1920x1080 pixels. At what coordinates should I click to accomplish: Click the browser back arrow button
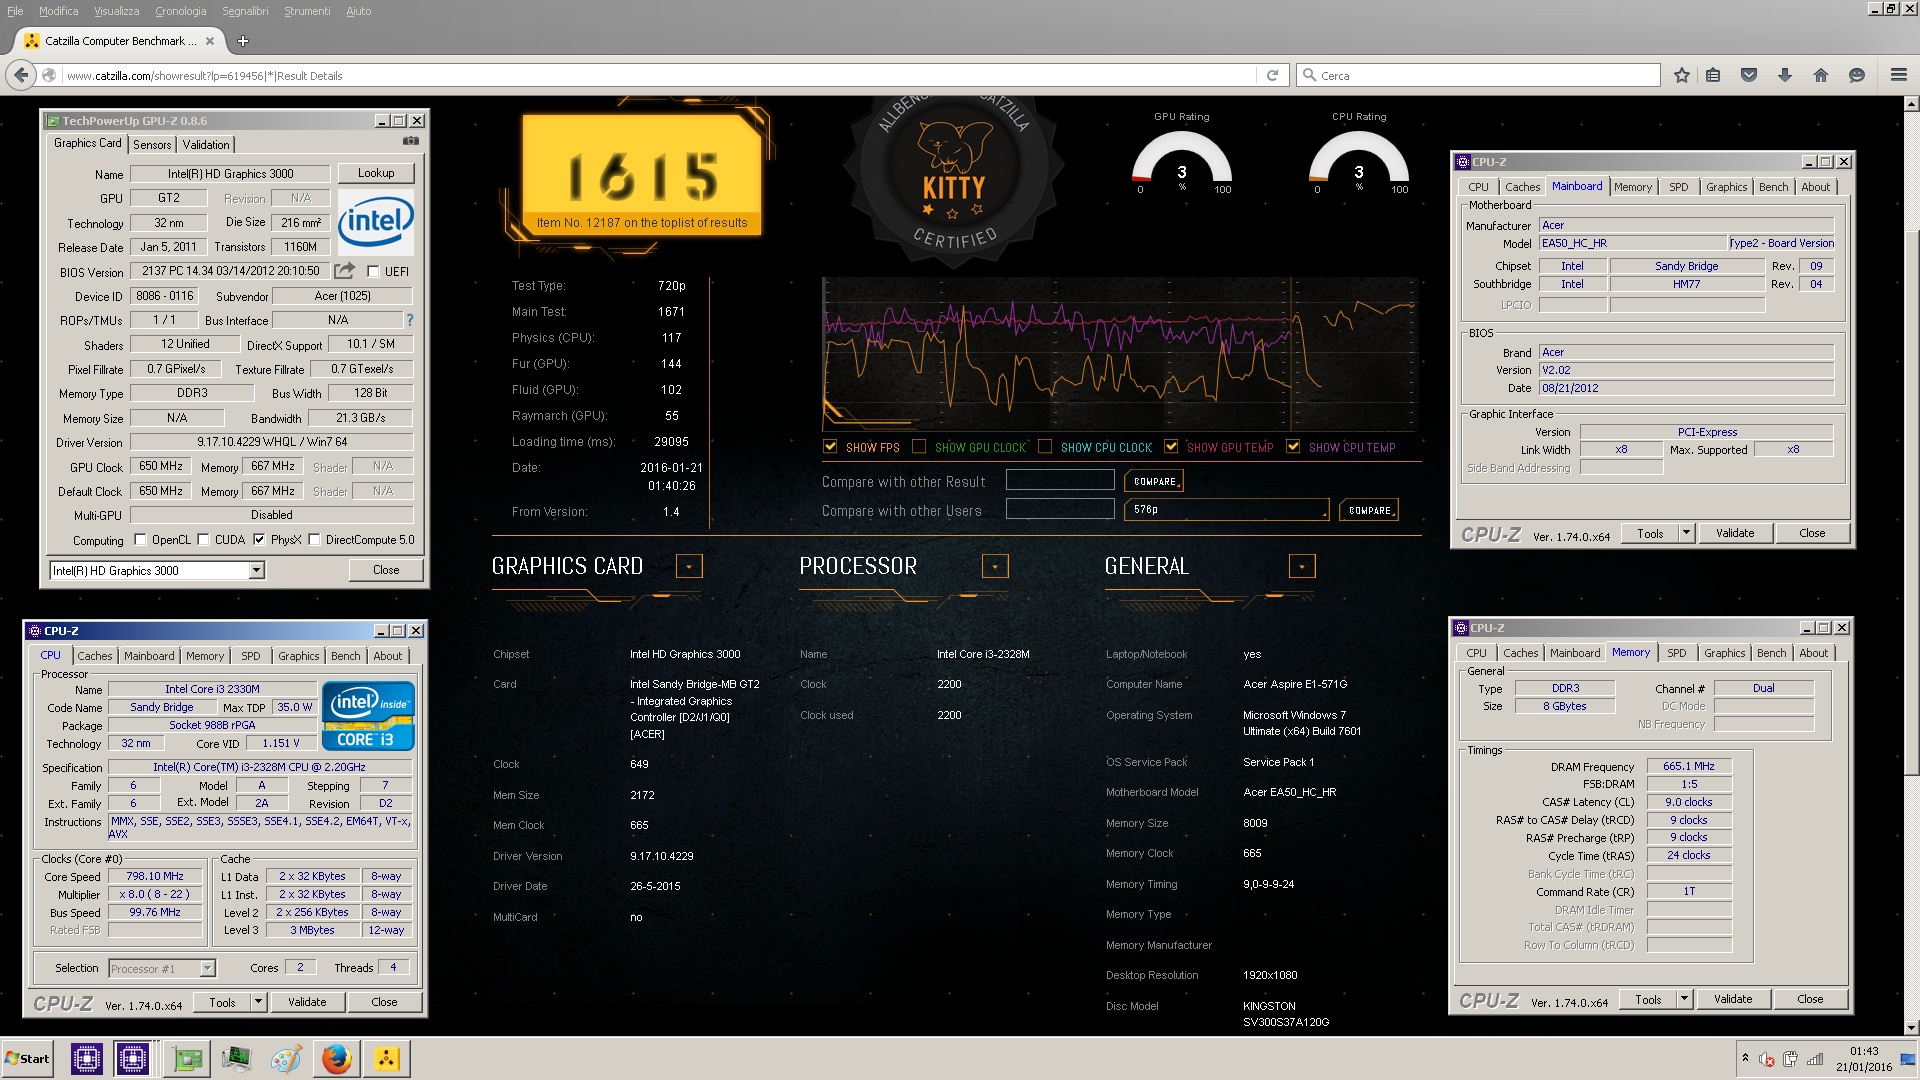pyautogui.click(x=21, y=75)
